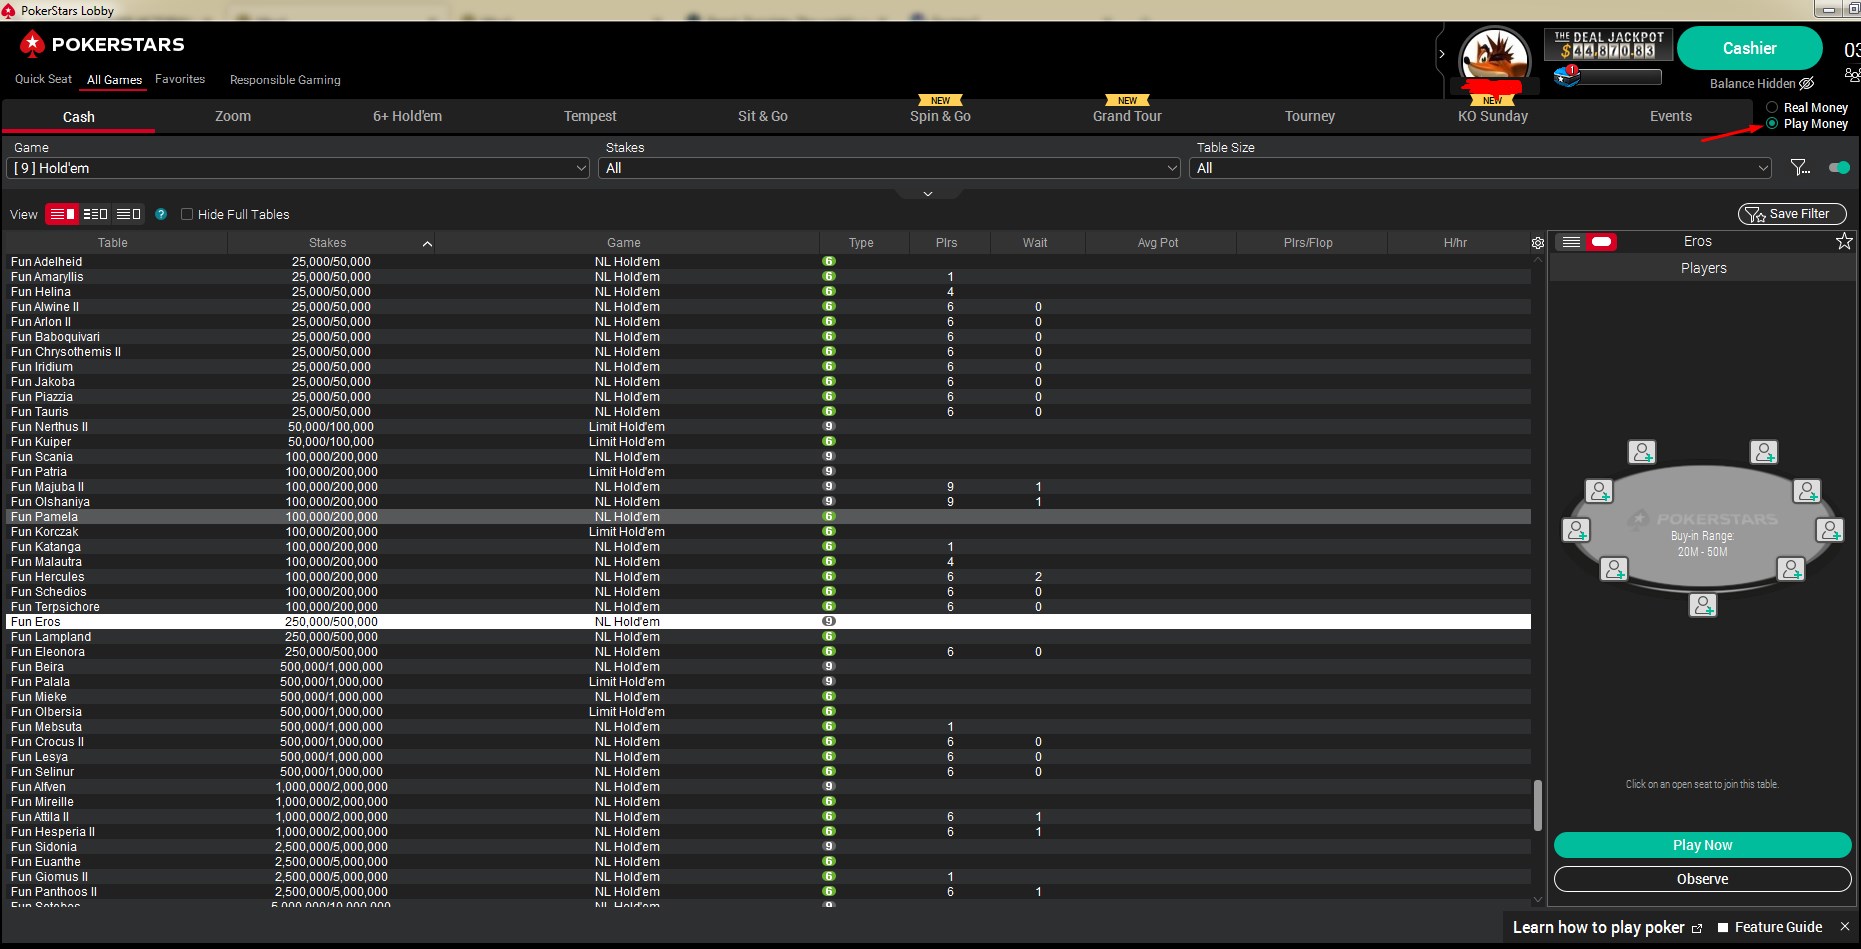Open the Events tab
1861x949 pixels.
(x=1670, y=116)
